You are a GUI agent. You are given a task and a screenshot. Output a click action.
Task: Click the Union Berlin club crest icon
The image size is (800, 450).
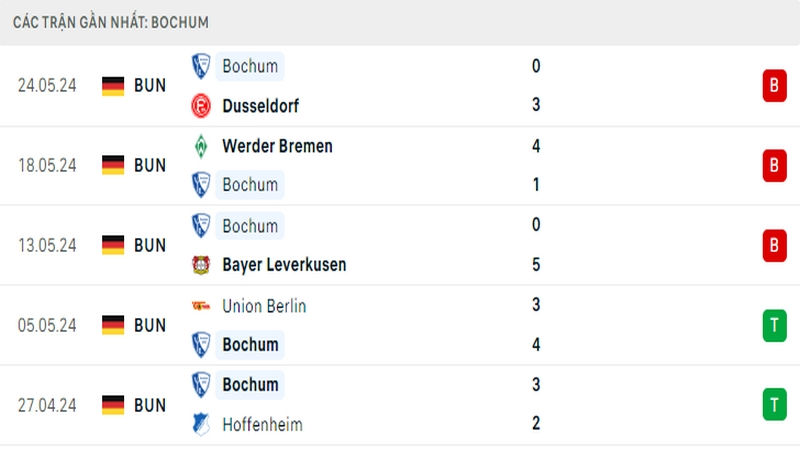tap(201, 306)
